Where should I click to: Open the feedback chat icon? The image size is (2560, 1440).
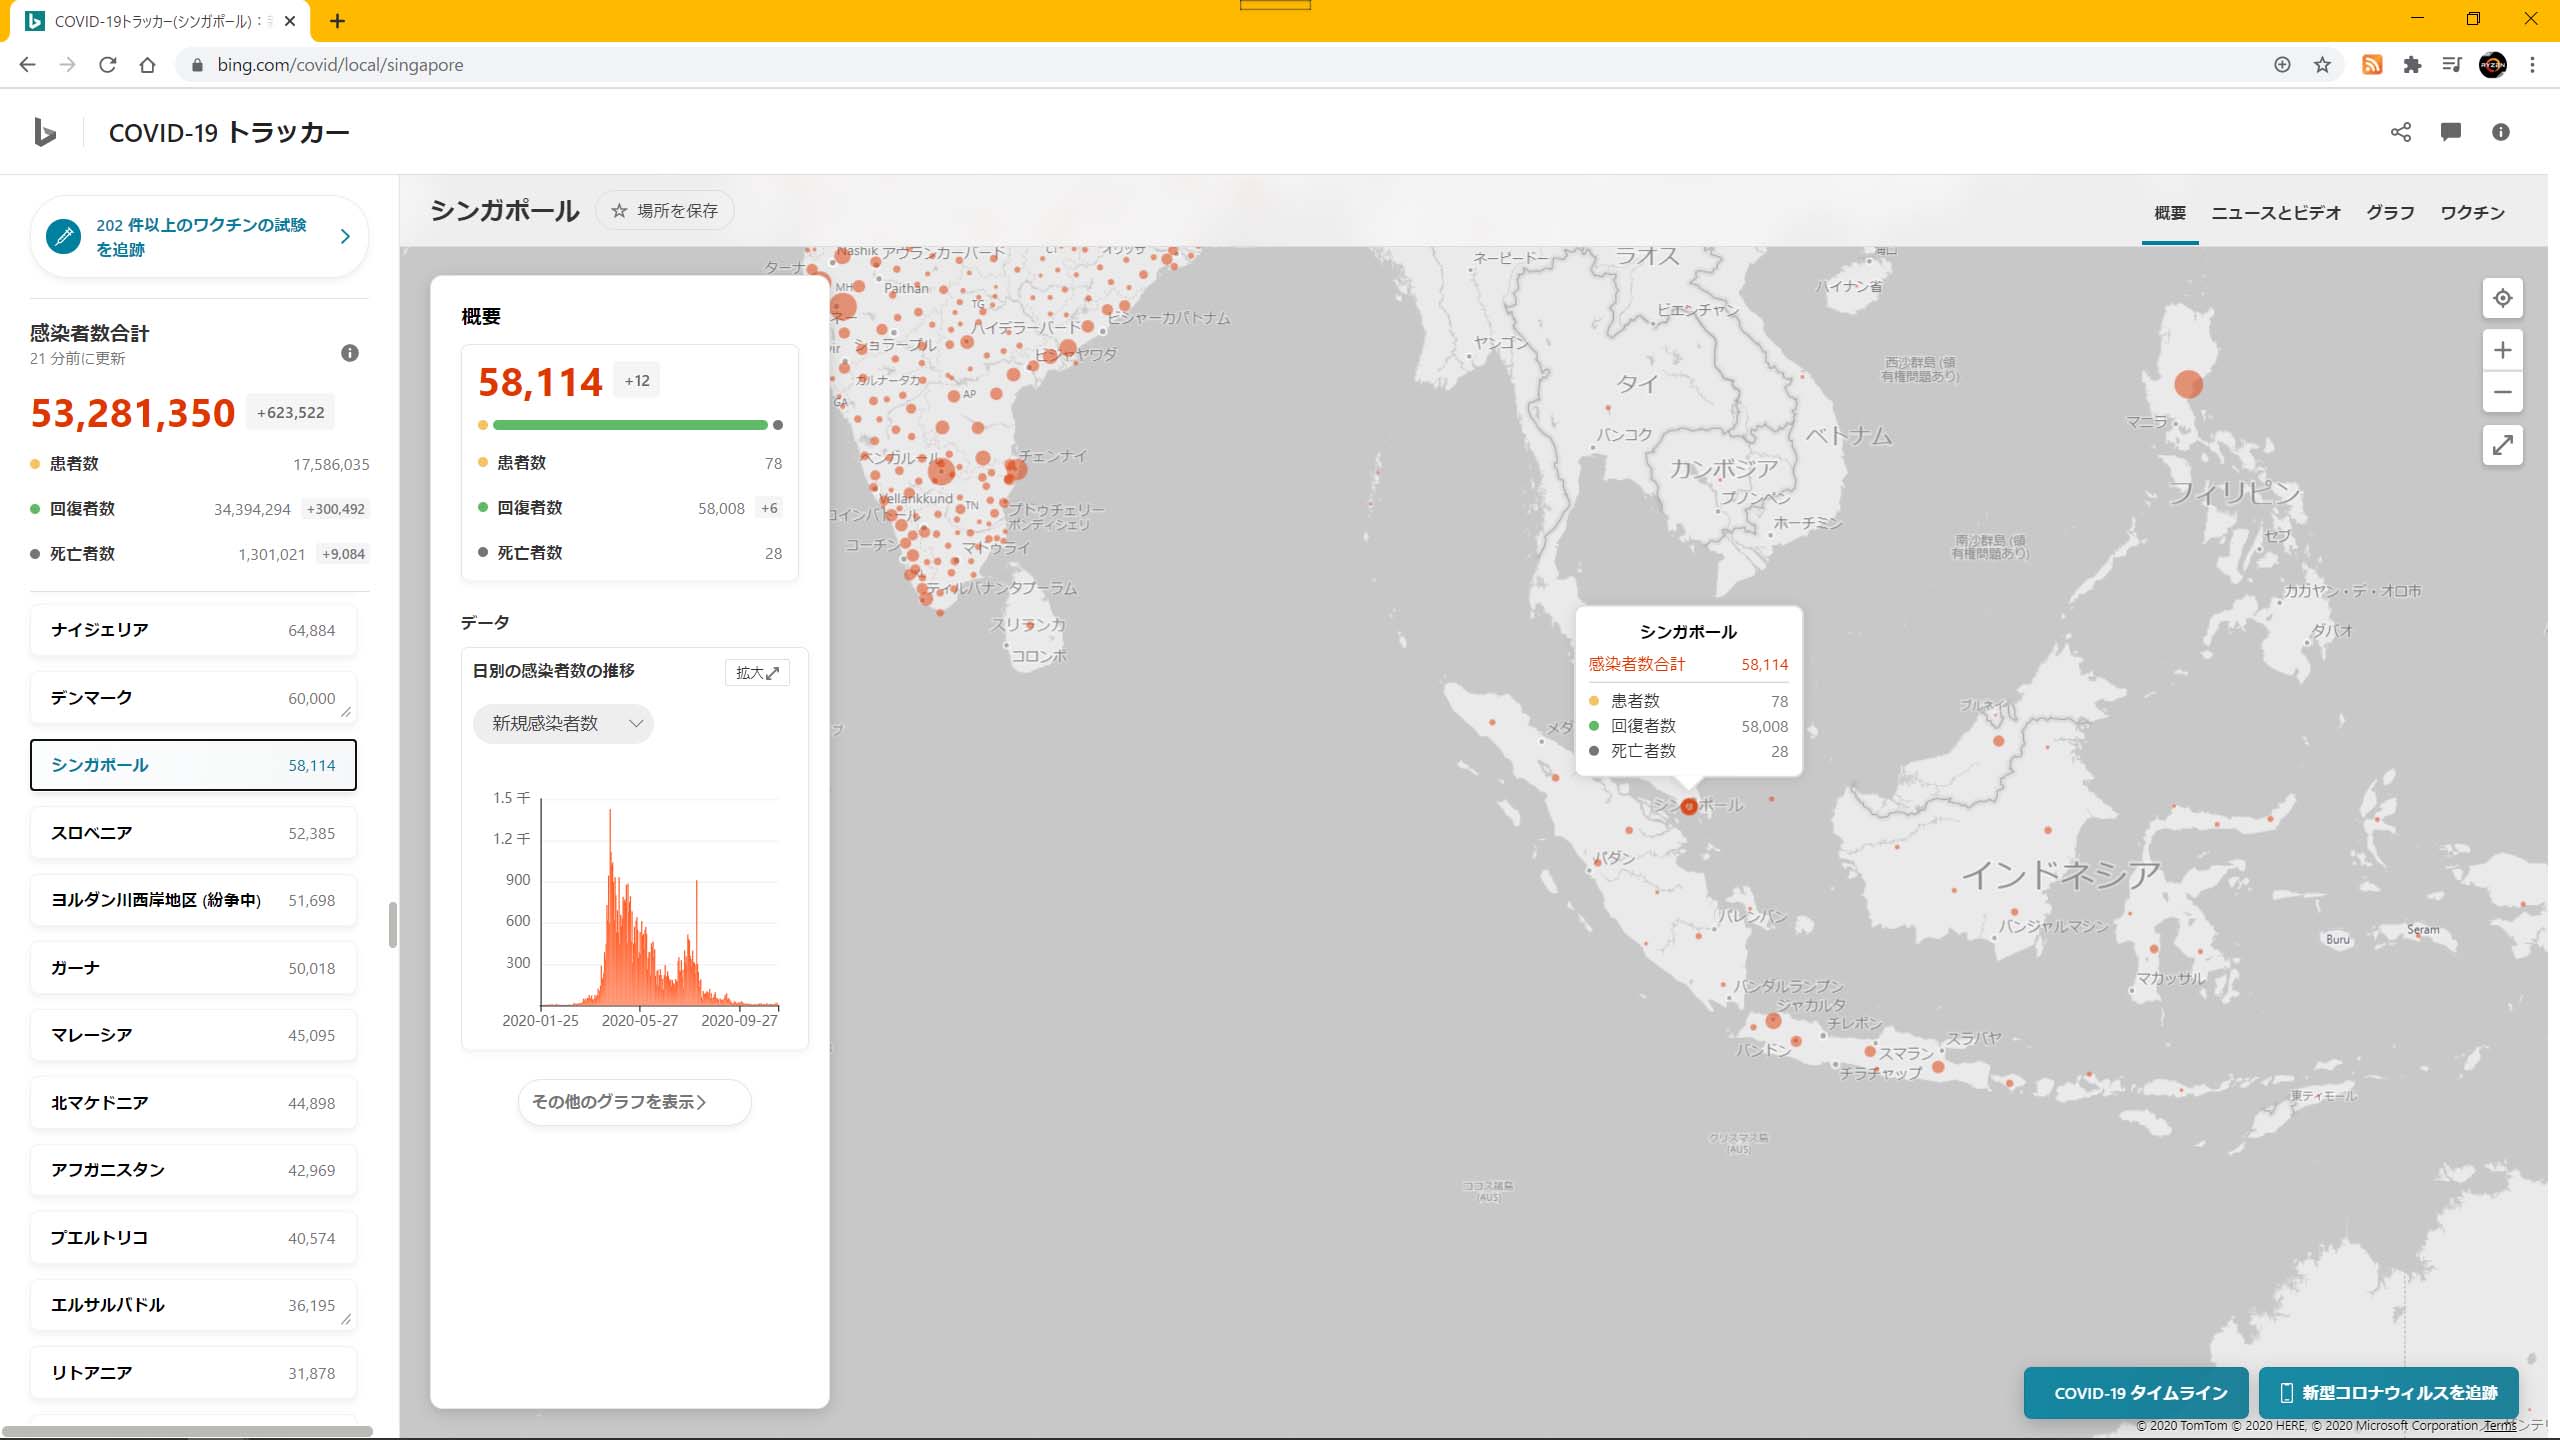click(x=2451, y=132)
